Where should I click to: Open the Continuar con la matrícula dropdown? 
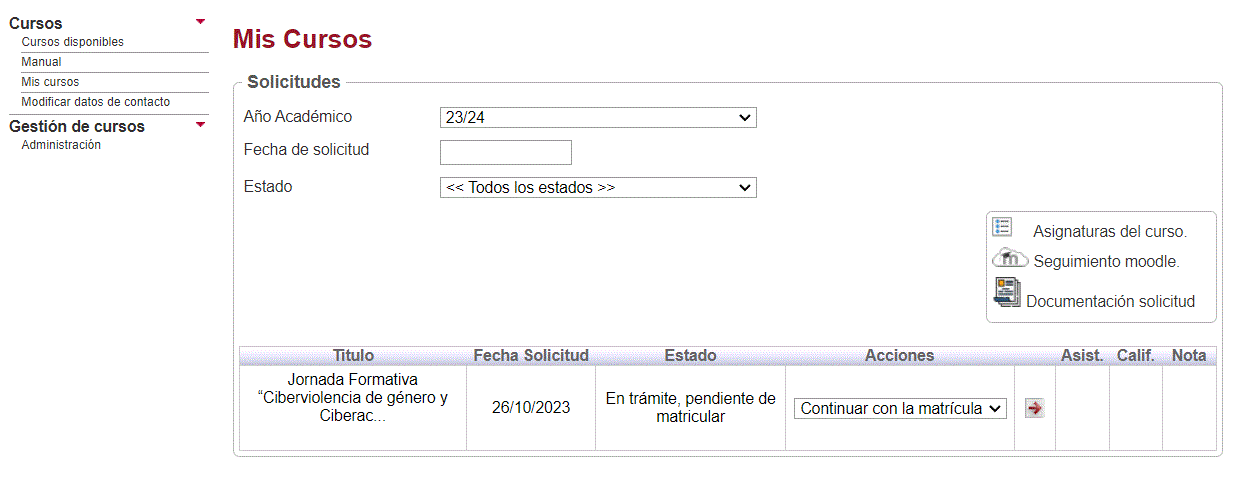pos(900,408)
